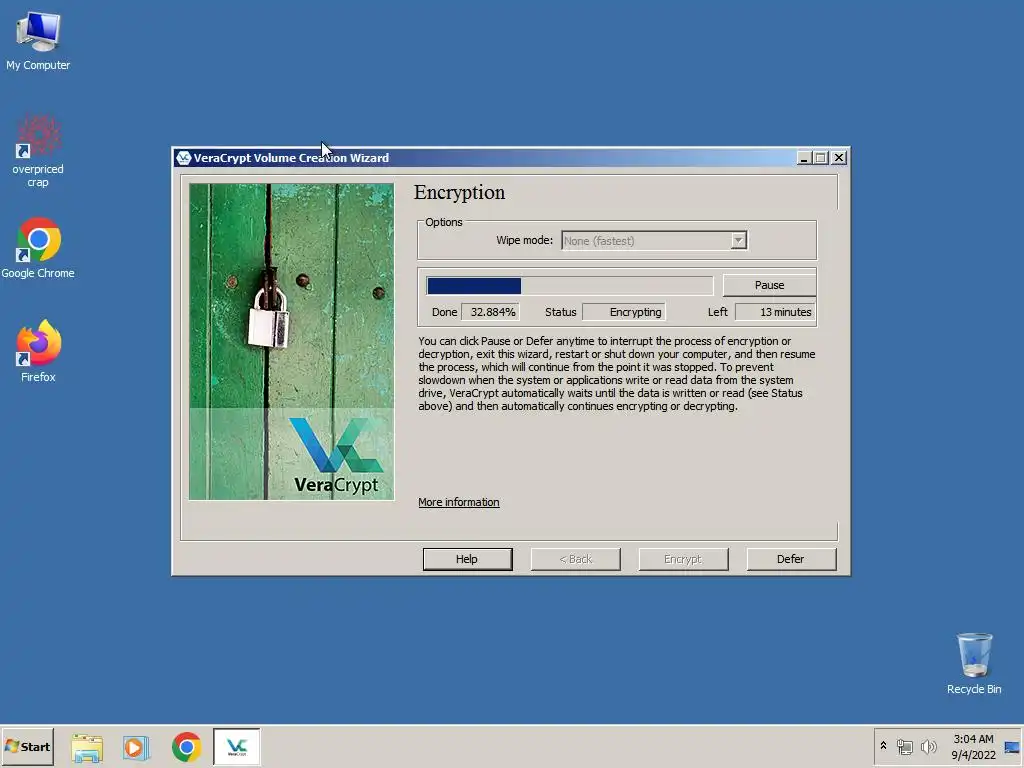Click the VeraCrypt logo in the title bar

184,158
